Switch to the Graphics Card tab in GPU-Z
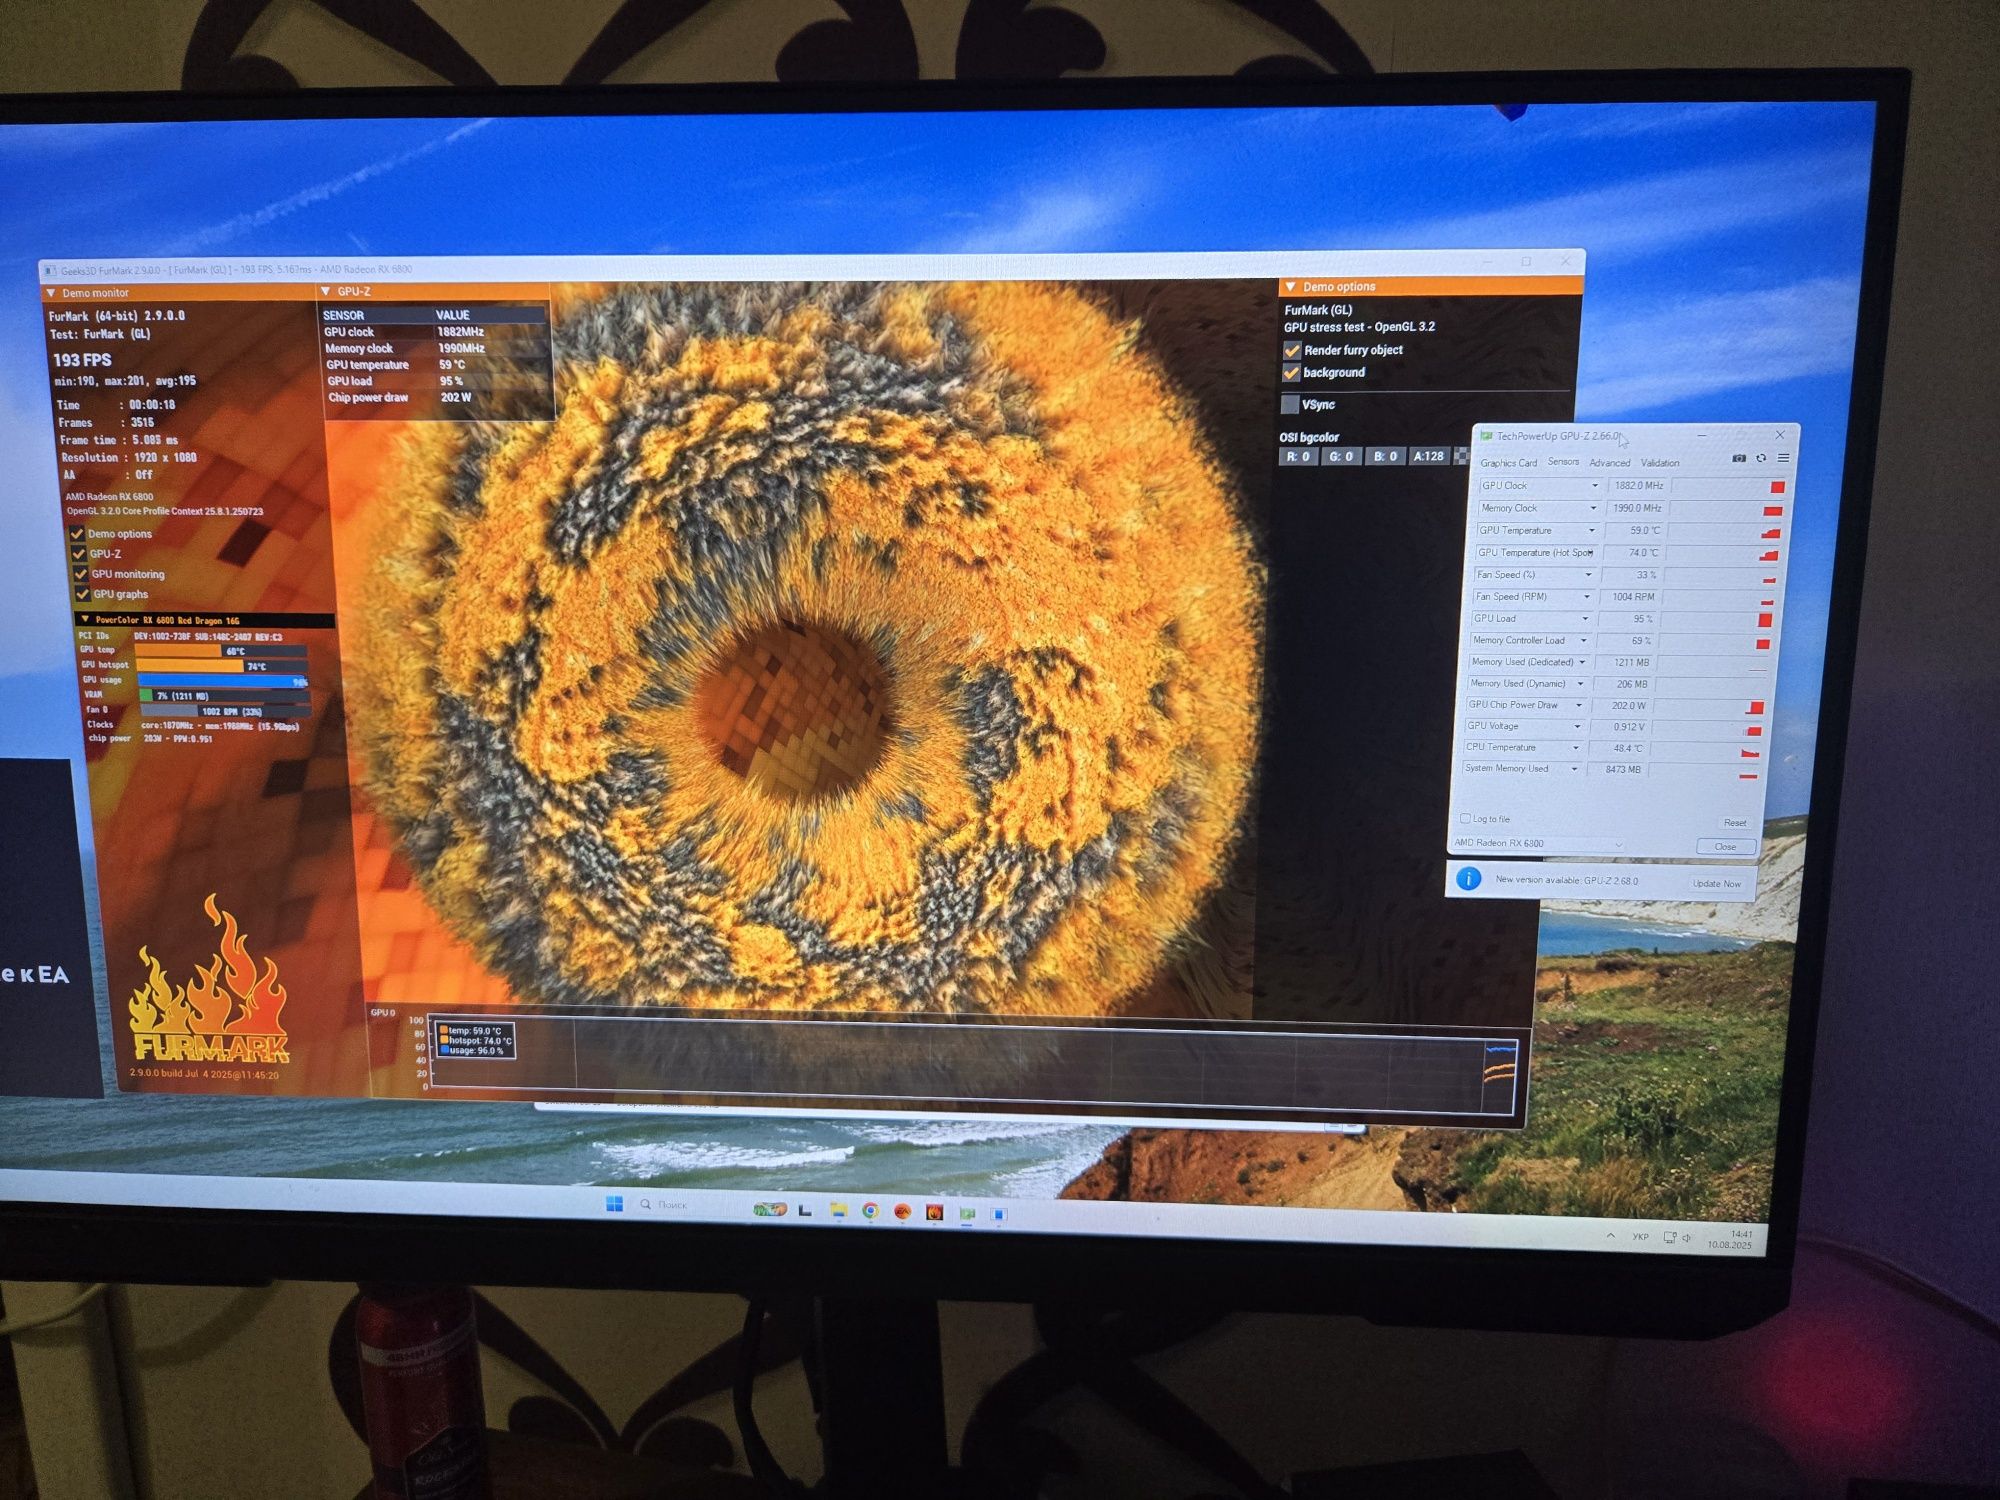The width and height of the screenshot is (2000, 1500). (1508, 463)
